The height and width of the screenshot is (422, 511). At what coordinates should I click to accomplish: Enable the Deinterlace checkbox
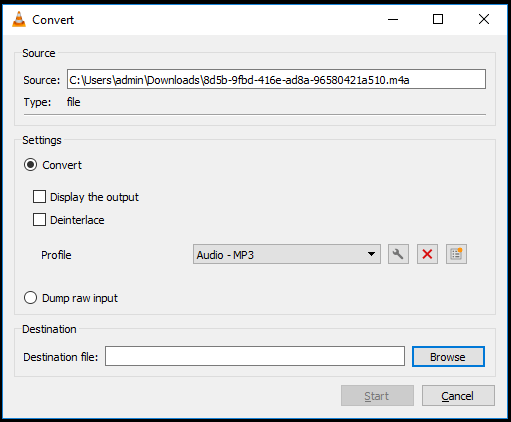click(x=39, y=220)
